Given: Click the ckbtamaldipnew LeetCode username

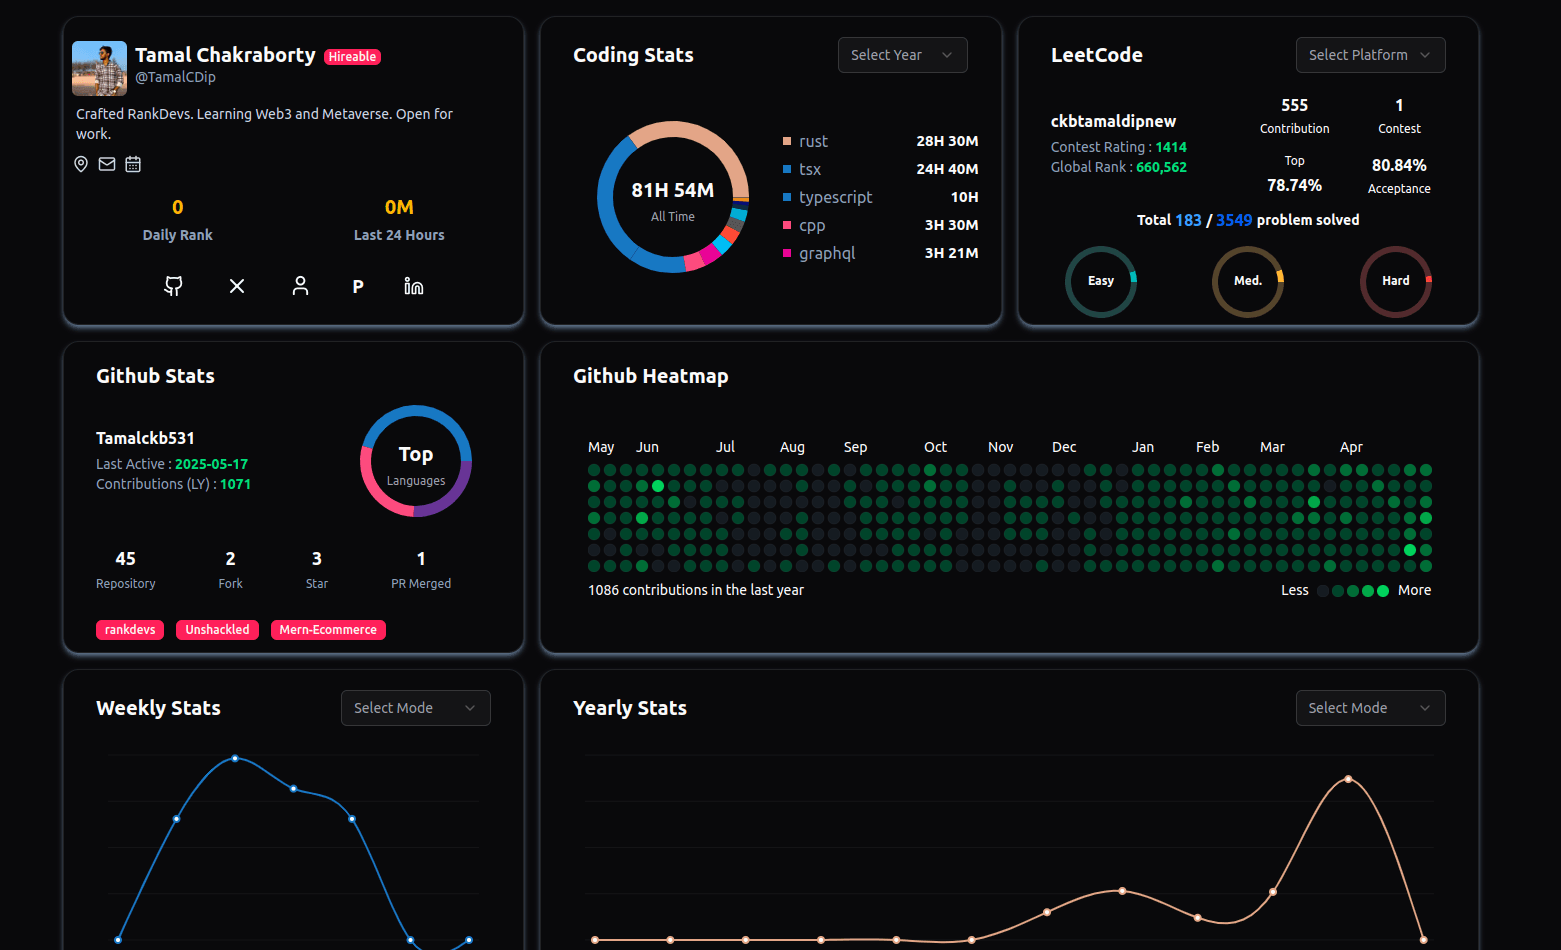Looking at the screenshot, I should click(1113, 121).
